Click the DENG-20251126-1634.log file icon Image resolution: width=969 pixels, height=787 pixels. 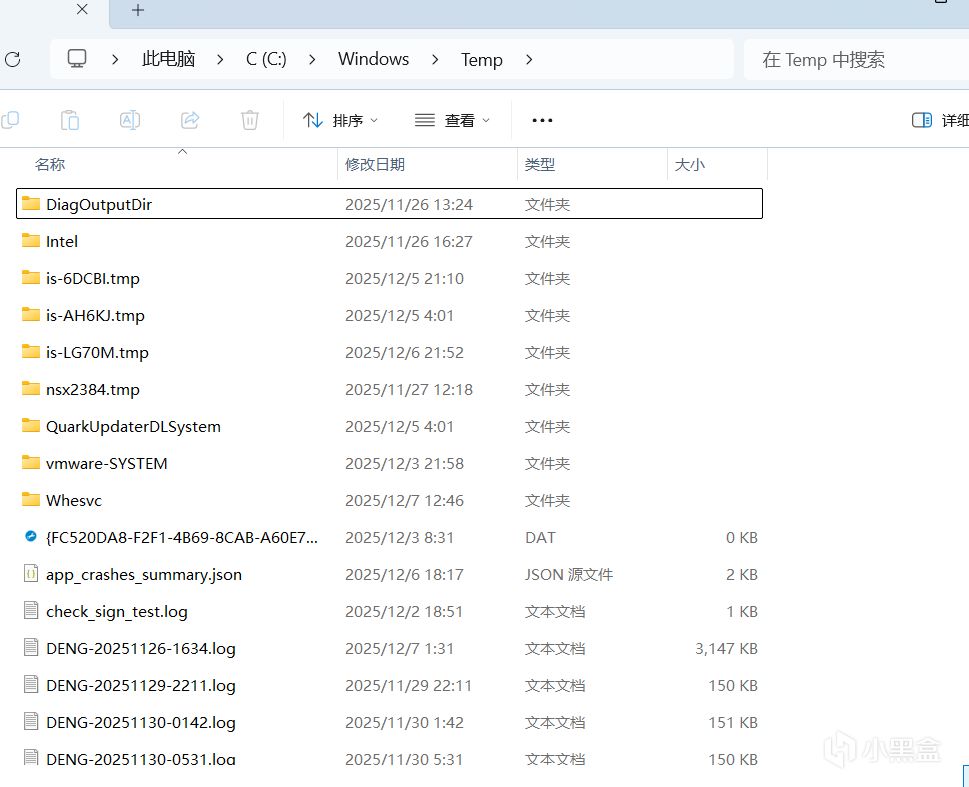tap(31, 648)
